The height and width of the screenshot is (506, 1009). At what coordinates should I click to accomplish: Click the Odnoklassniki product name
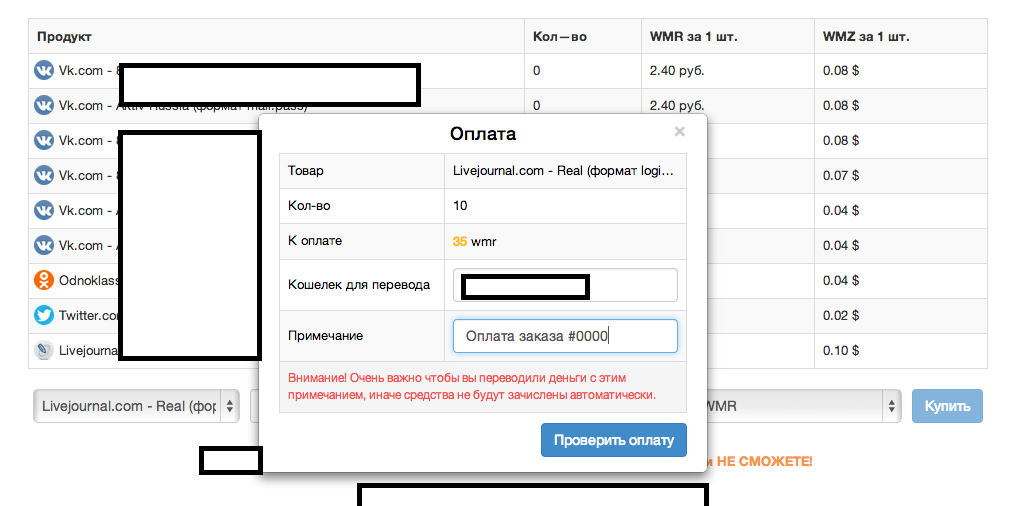coord(89,280)
